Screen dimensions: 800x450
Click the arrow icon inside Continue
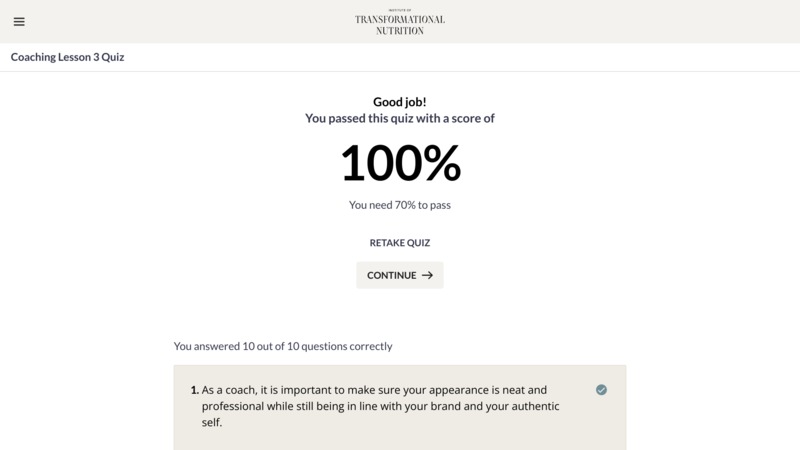(428, 275)
